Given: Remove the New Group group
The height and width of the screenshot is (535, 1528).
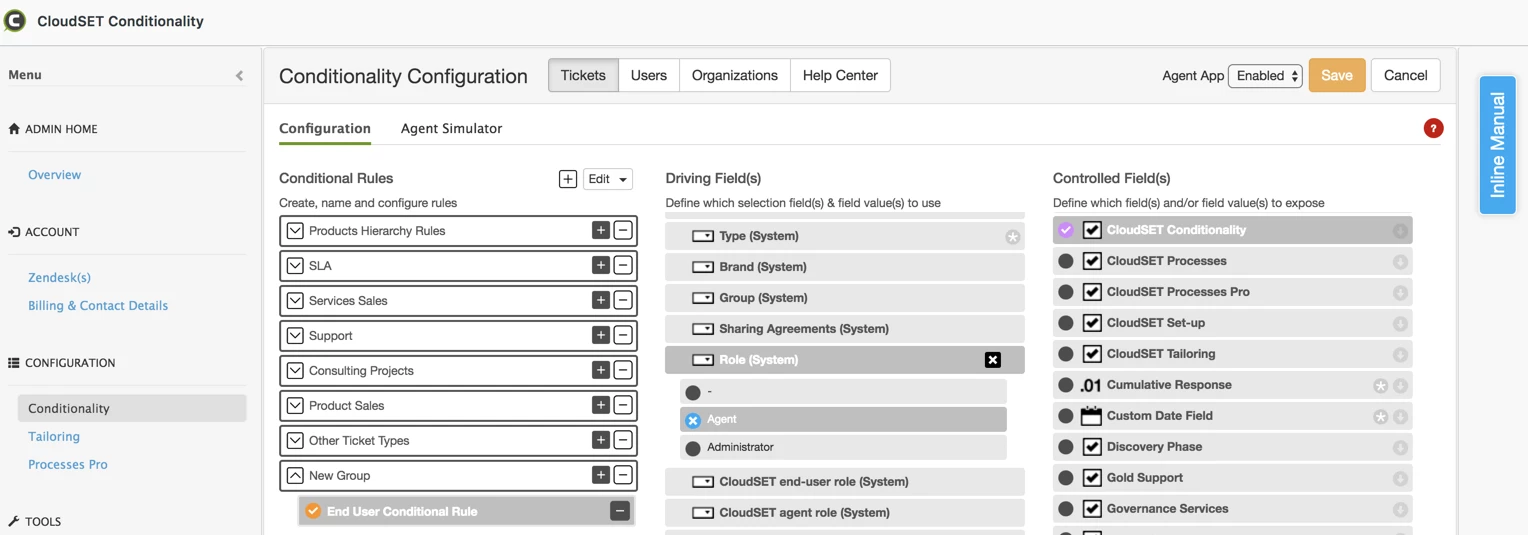Looking at the screenshot, I should (622, 476).
